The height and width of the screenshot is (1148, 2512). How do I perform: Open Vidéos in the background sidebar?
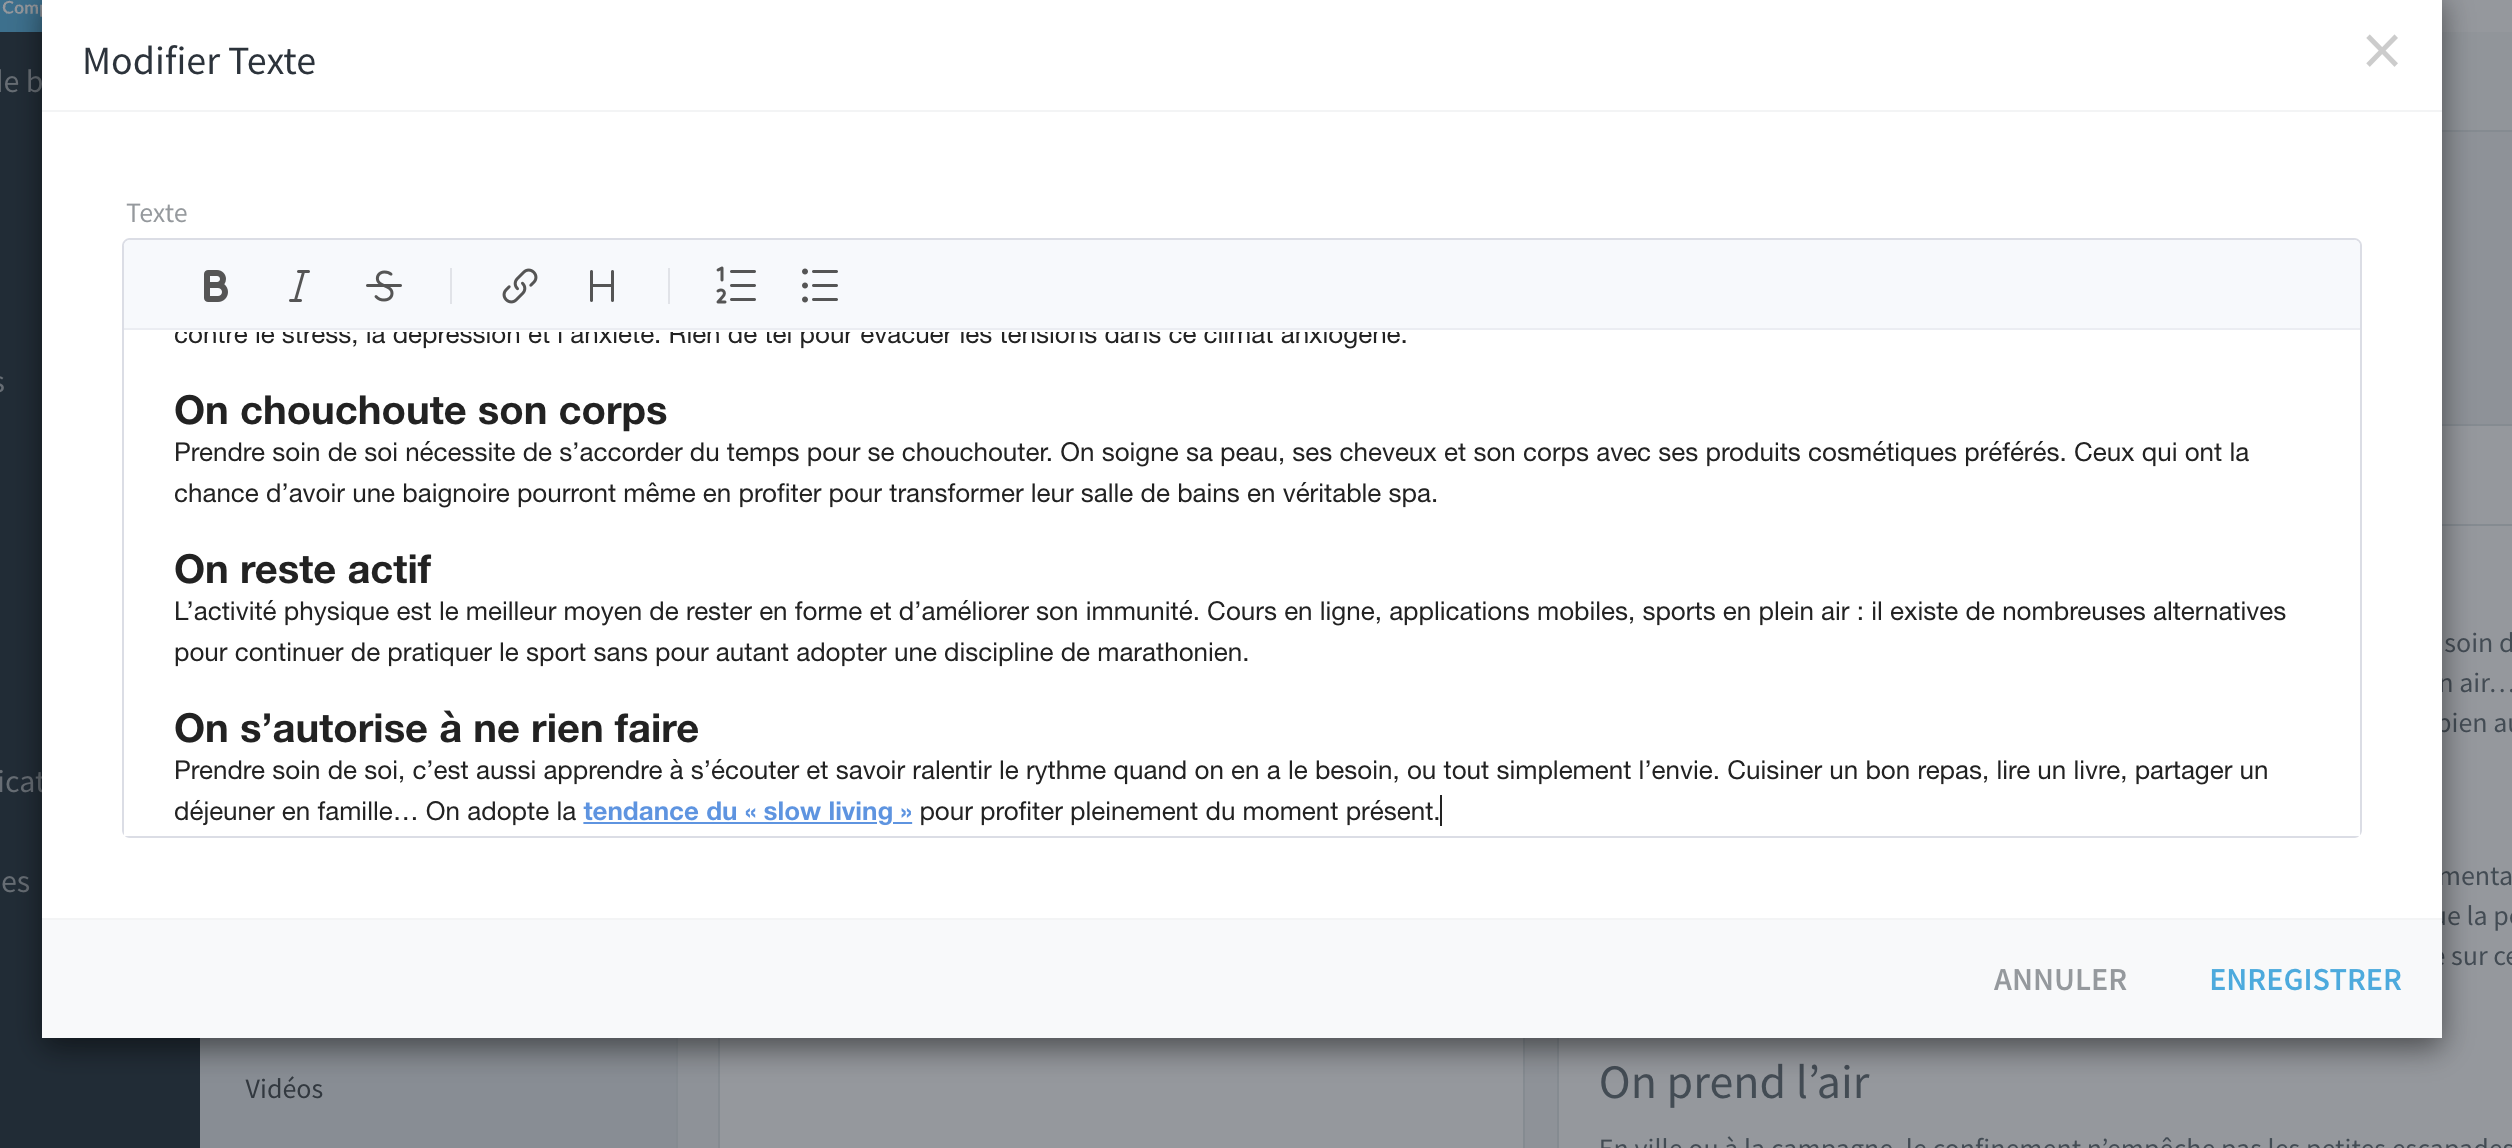click(284, 1089)
